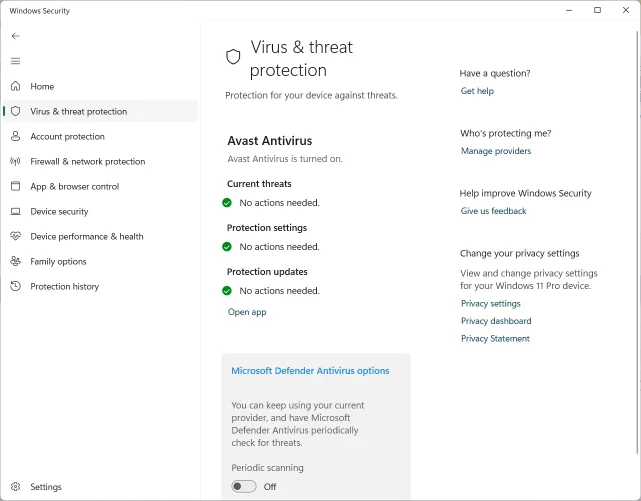Open the Avast app via Open app
This screenshot has width=641, height=501.
pos(247,312)
